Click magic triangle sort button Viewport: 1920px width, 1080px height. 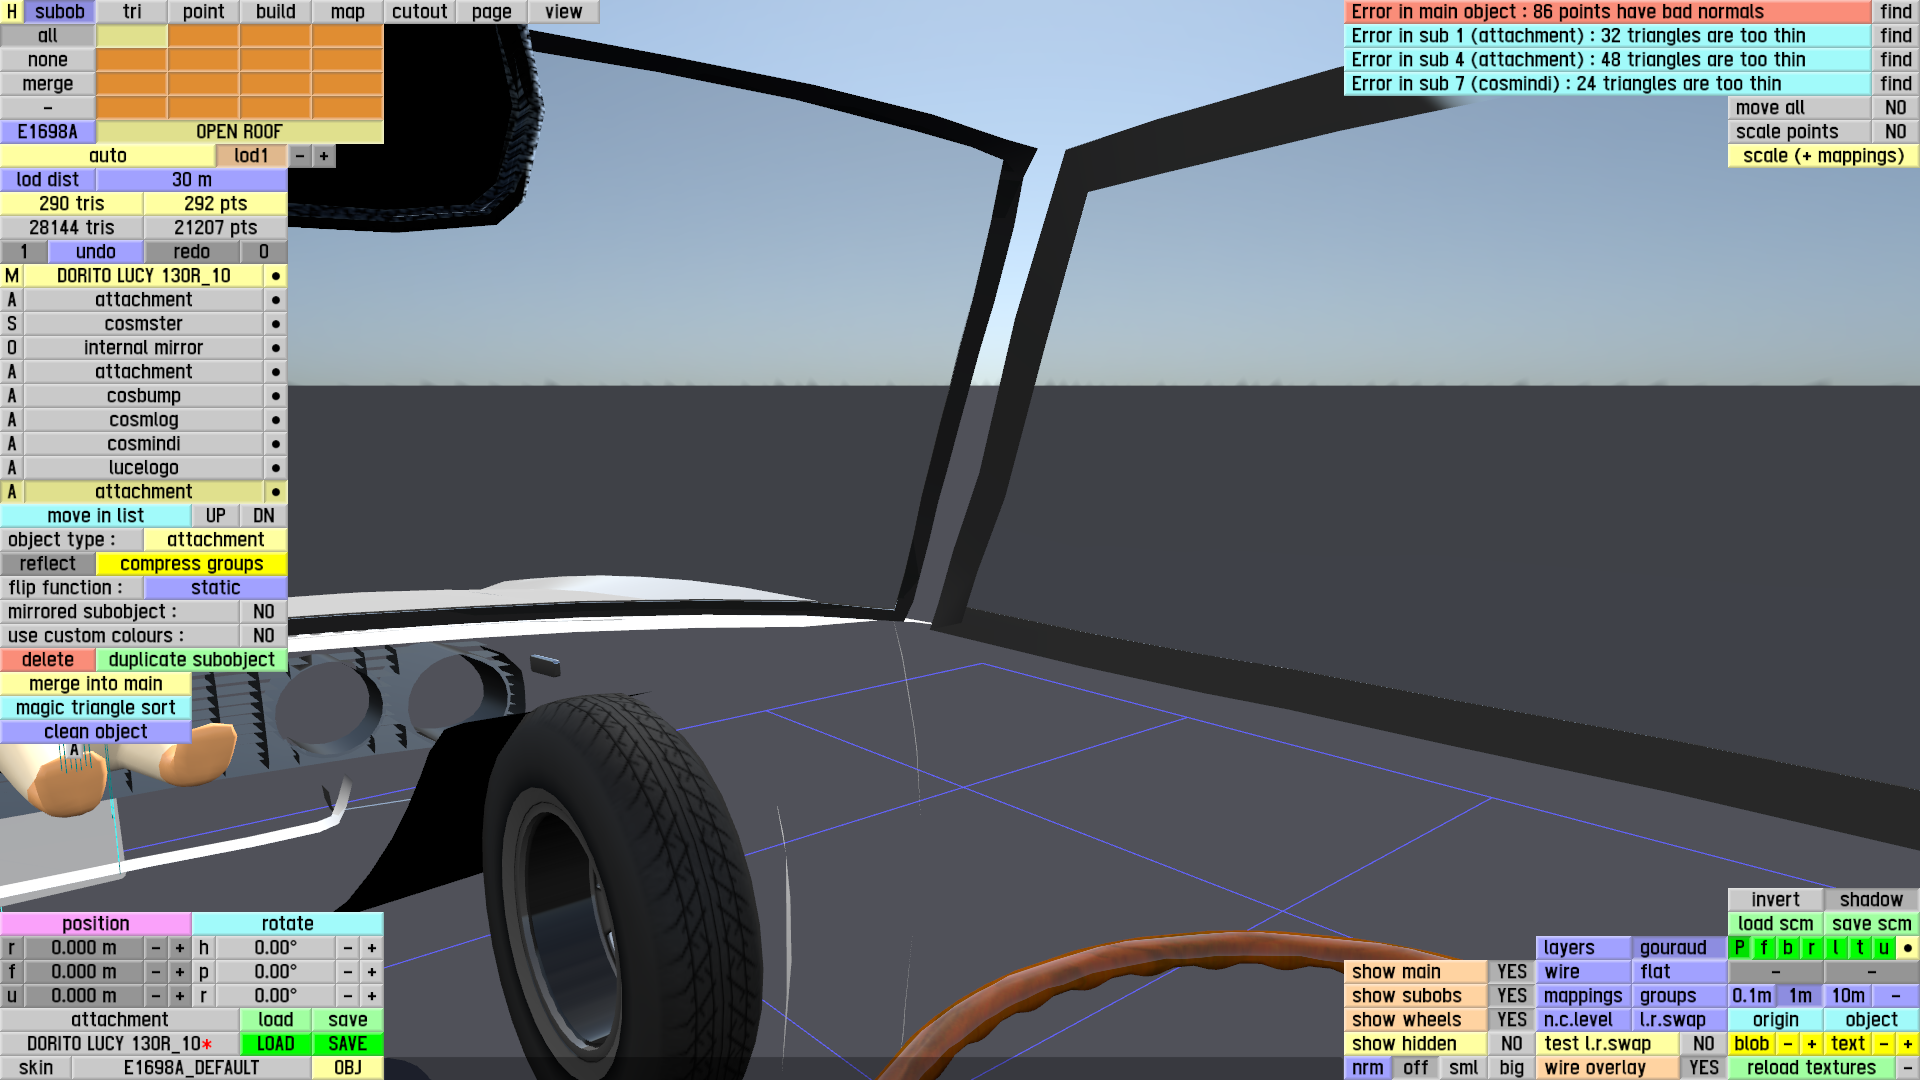96,708
